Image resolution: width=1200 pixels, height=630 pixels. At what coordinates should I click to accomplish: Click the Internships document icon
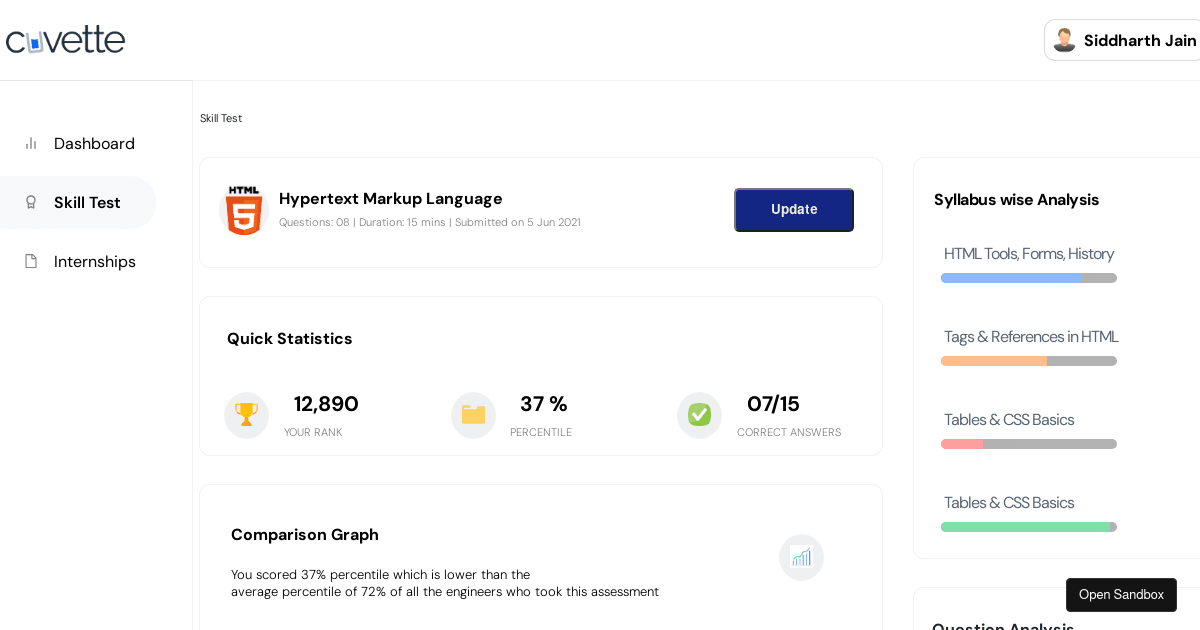31,261
